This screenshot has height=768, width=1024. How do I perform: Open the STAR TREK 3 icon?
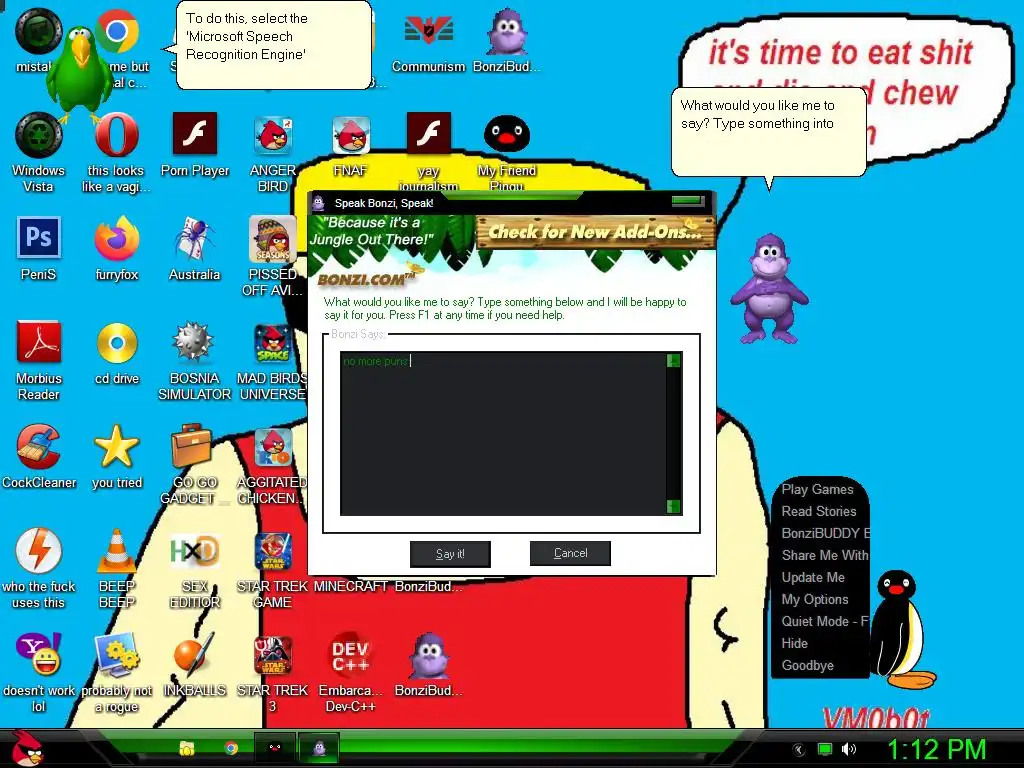pos(273,656)
